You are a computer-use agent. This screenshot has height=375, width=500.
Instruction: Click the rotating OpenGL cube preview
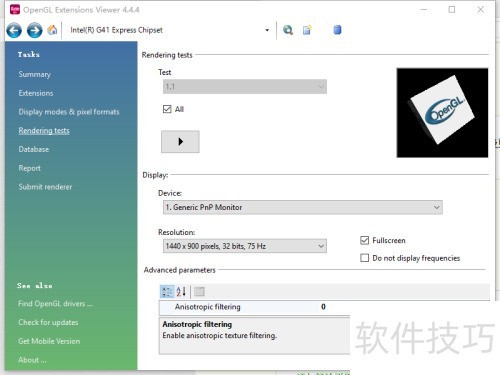point(442,113)
